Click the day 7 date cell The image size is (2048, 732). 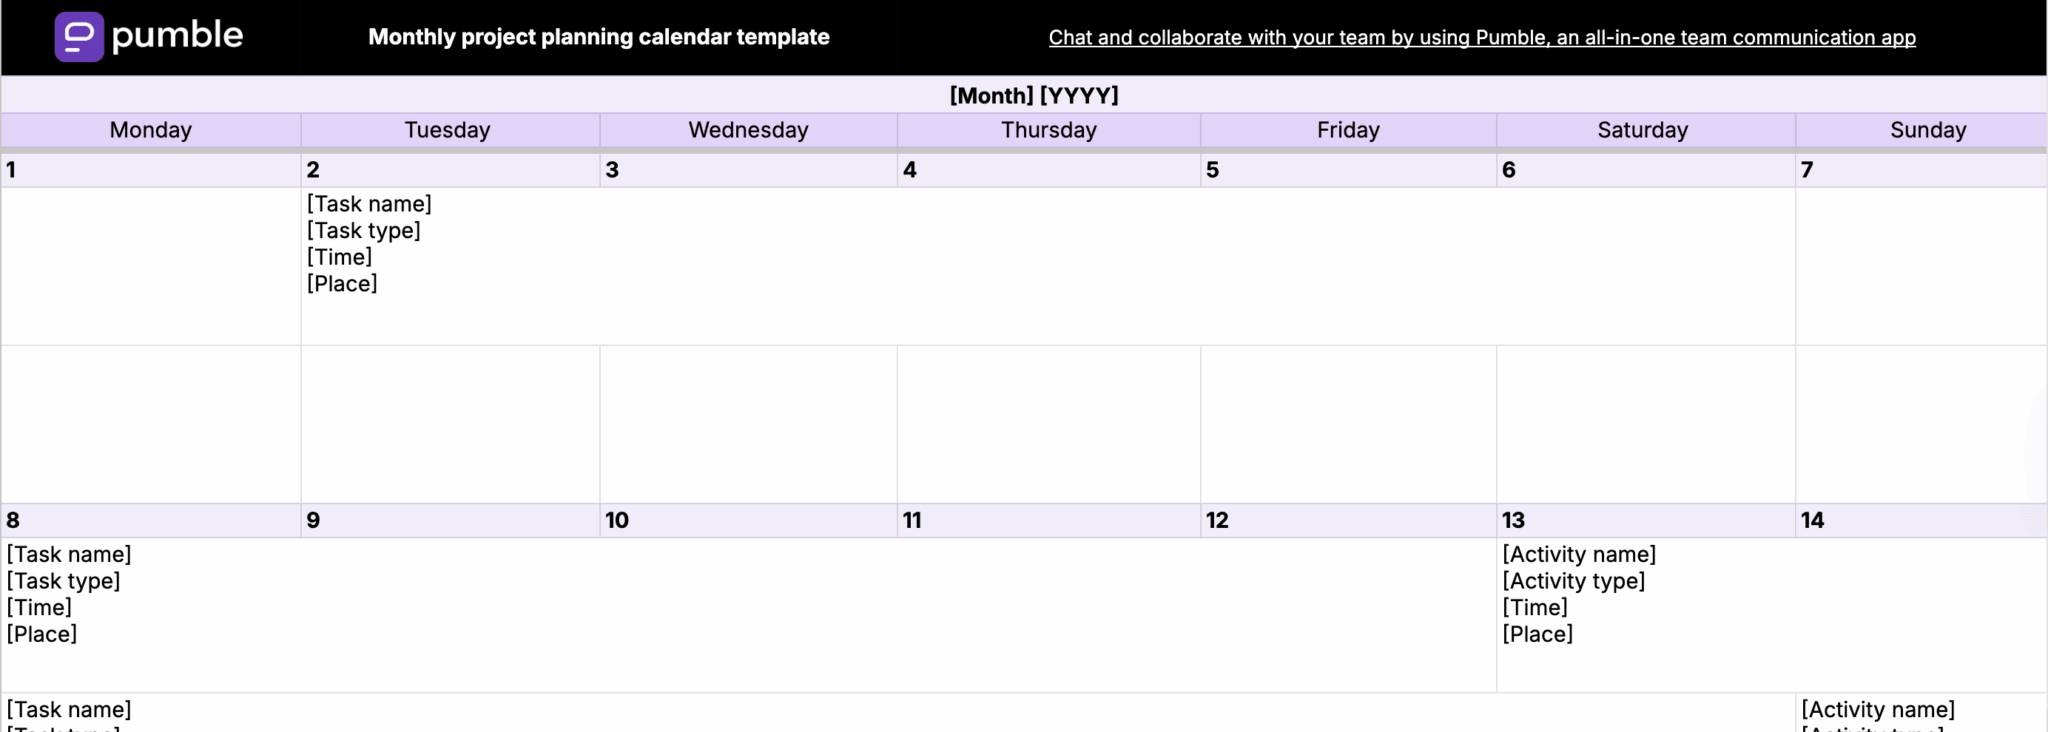[x=1921, y=170]
